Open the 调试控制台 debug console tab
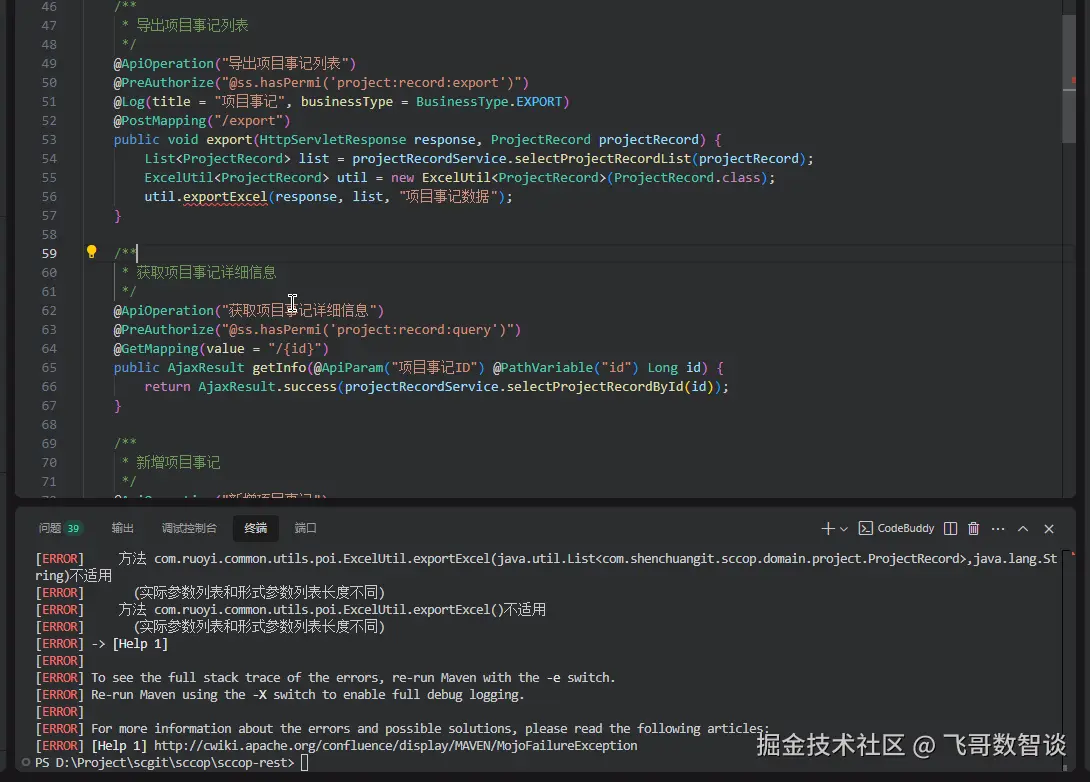The height and width of the screenshot is (782, 1090). pyautogui.click(x=189, y=528)
